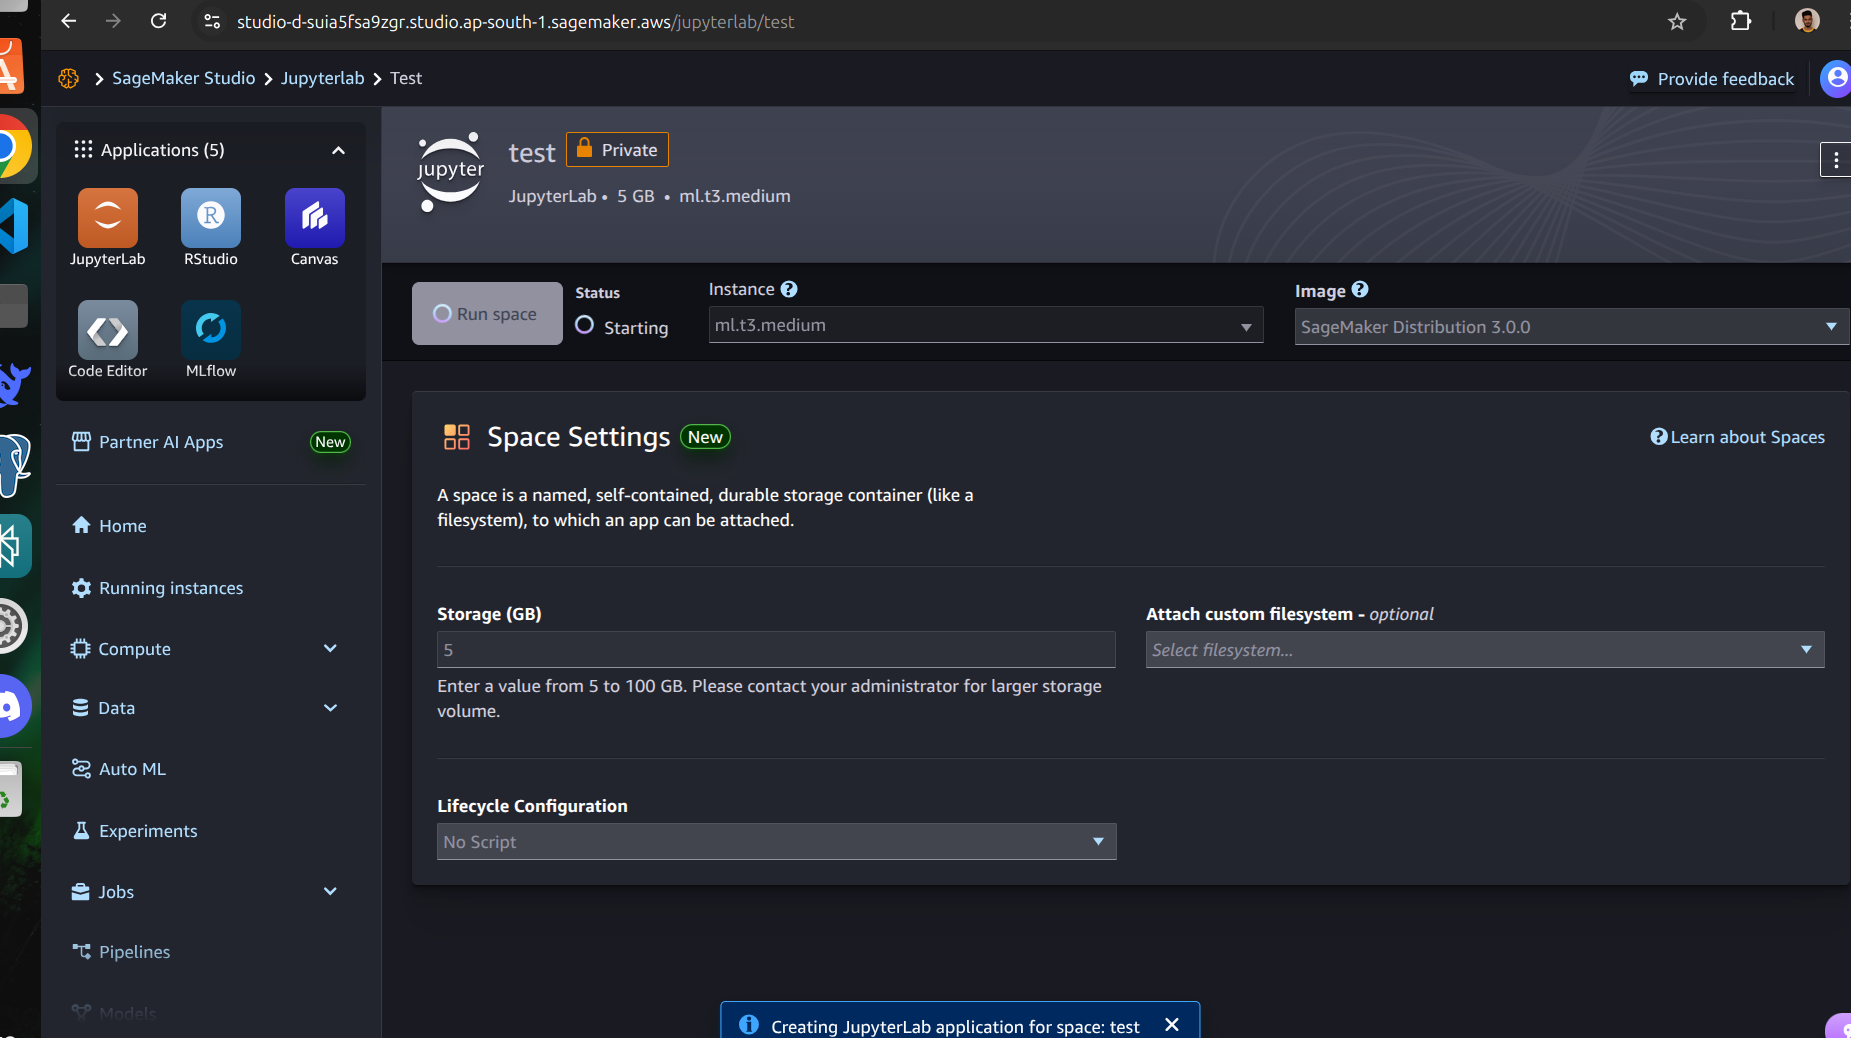1851x1038 pixels.
Task: Click the Instance help question-mark icon
Action: click(x=789, y=289)
